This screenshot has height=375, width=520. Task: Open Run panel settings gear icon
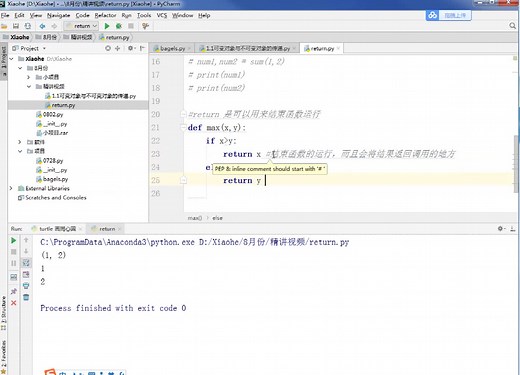point(500,228)
